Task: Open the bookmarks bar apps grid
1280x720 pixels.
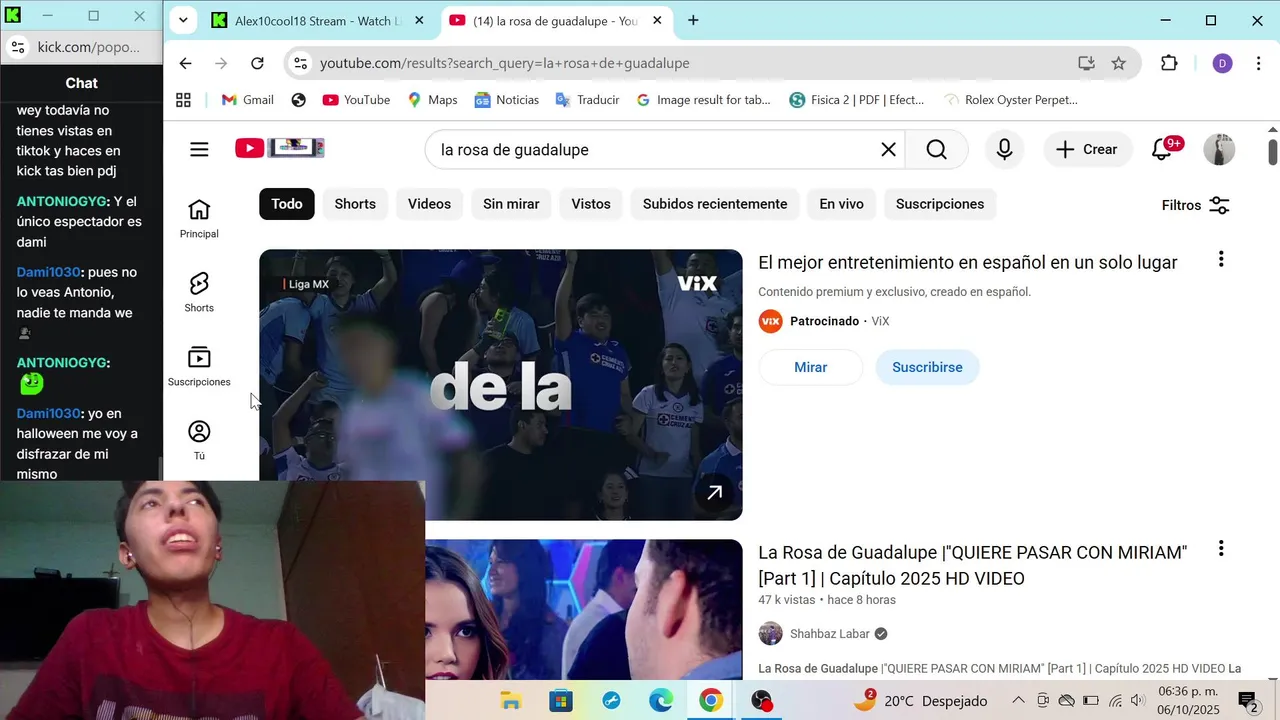Action: 183,100
